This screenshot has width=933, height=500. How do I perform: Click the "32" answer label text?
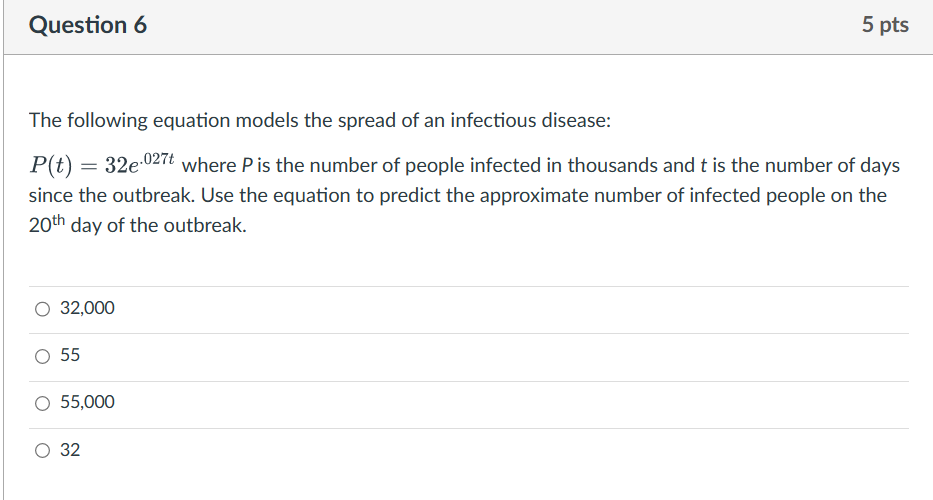click(x=70, y=450)
